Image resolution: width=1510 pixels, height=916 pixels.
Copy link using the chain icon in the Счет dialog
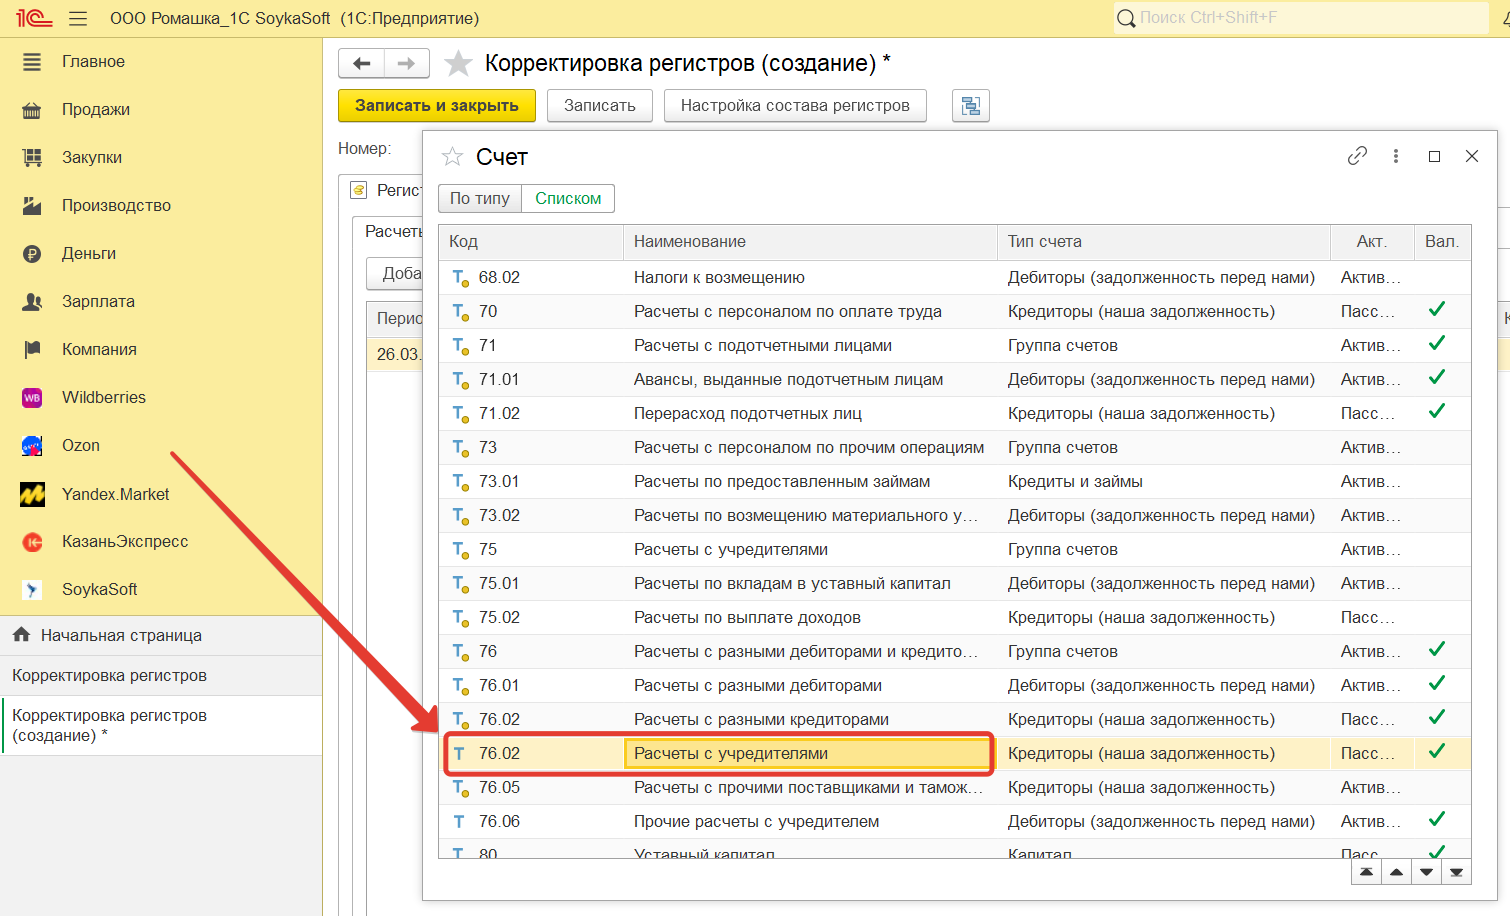point(1357,156)
